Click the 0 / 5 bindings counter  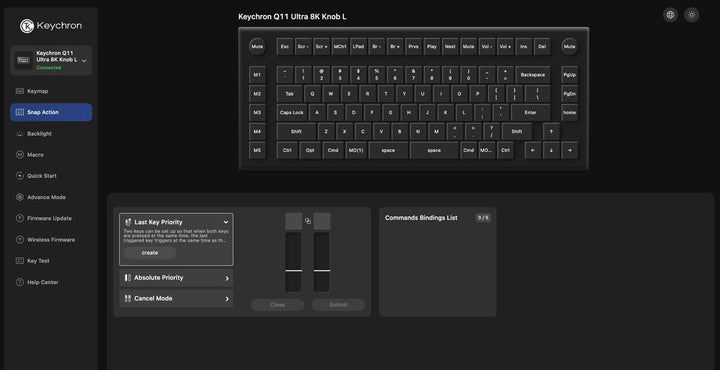click(x=483, y=218)
